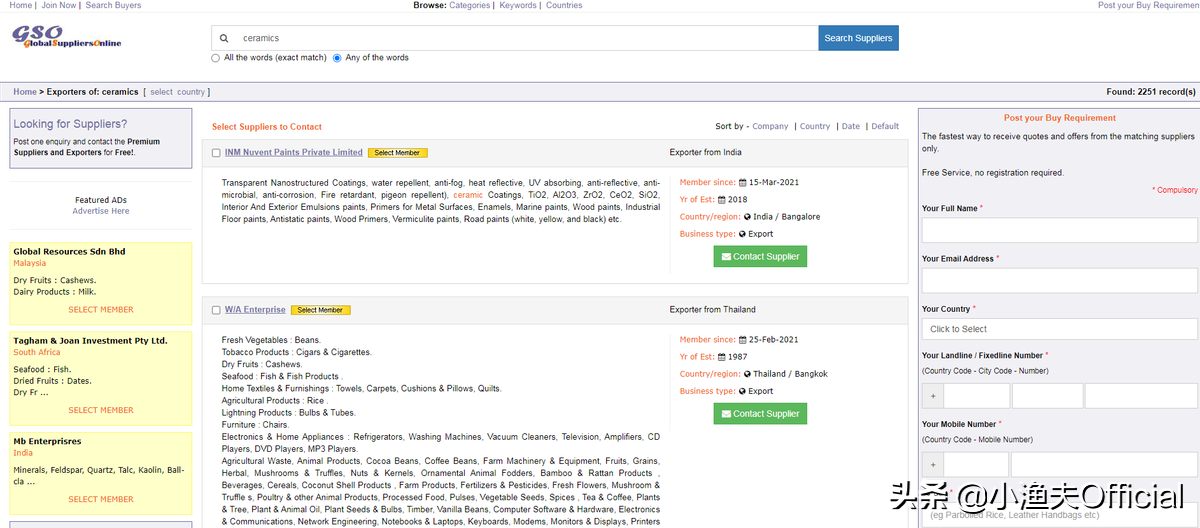This screenshot has width=1200, height=528.
Task: Click calendar icon beside 2018 establishment year
Action: tap(721, 200)
